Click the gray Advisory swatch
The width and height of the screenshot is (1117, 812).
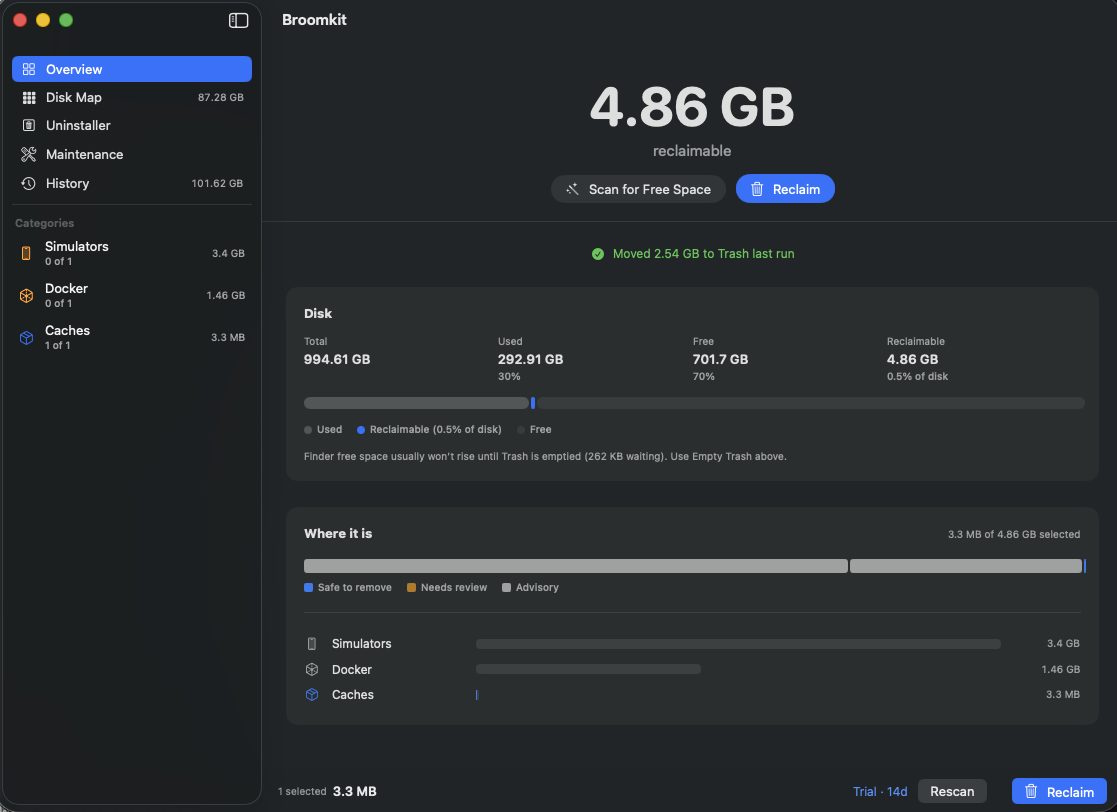click(x=506, y=588)
